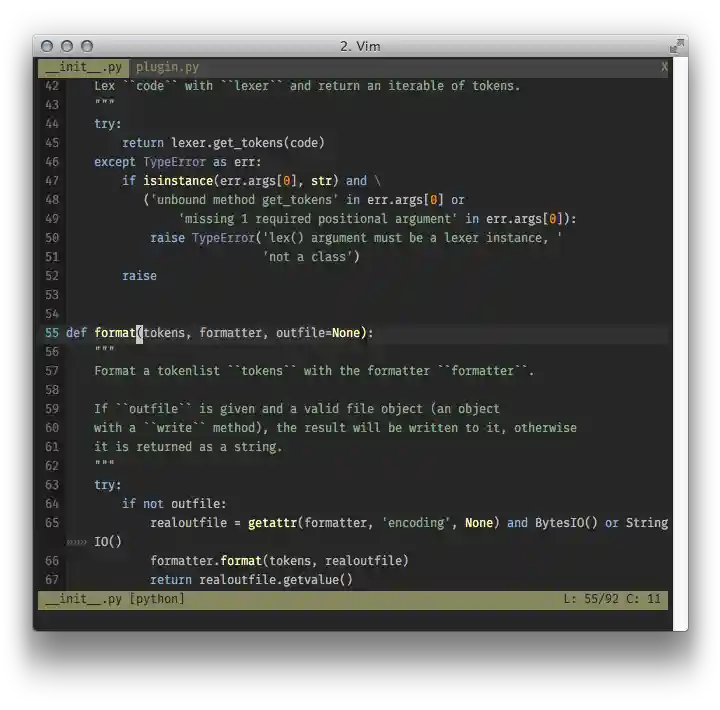Viewport: 720px width, 710px height.
Task: Click the 'not a class' string on line 51
Action: click(307, 257)
